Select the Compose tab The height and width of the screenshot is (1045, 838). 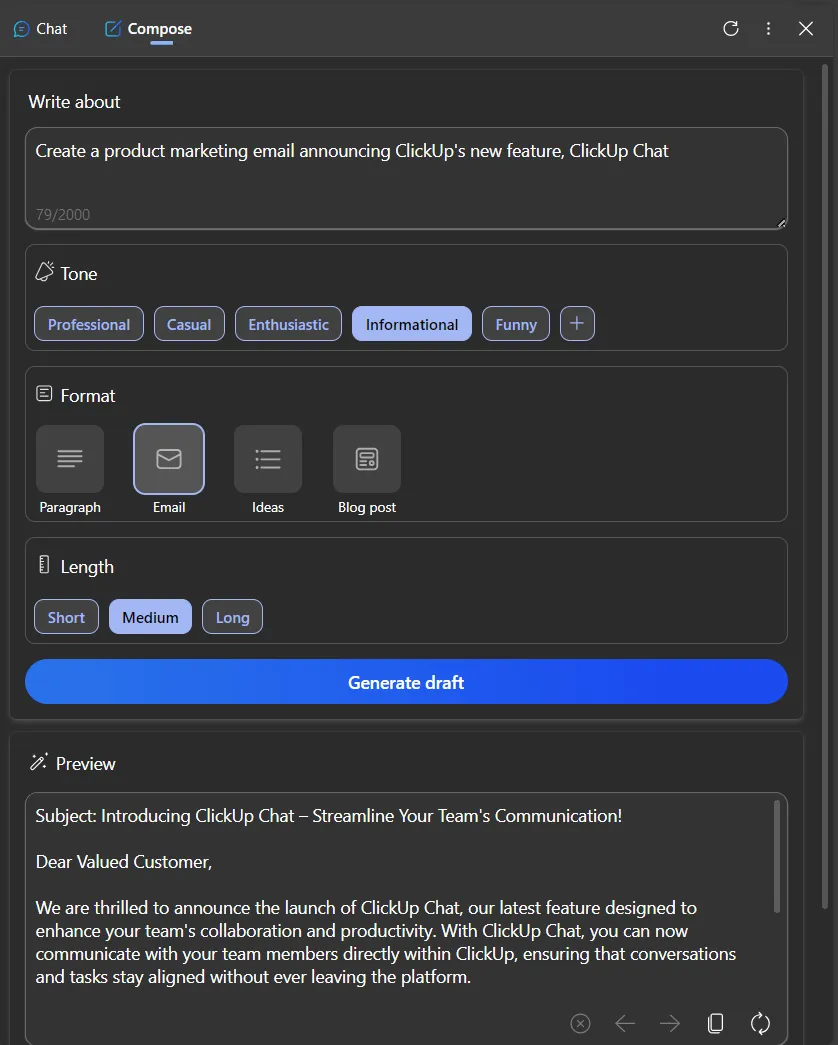pyautogui.click(x=148, y=29)
